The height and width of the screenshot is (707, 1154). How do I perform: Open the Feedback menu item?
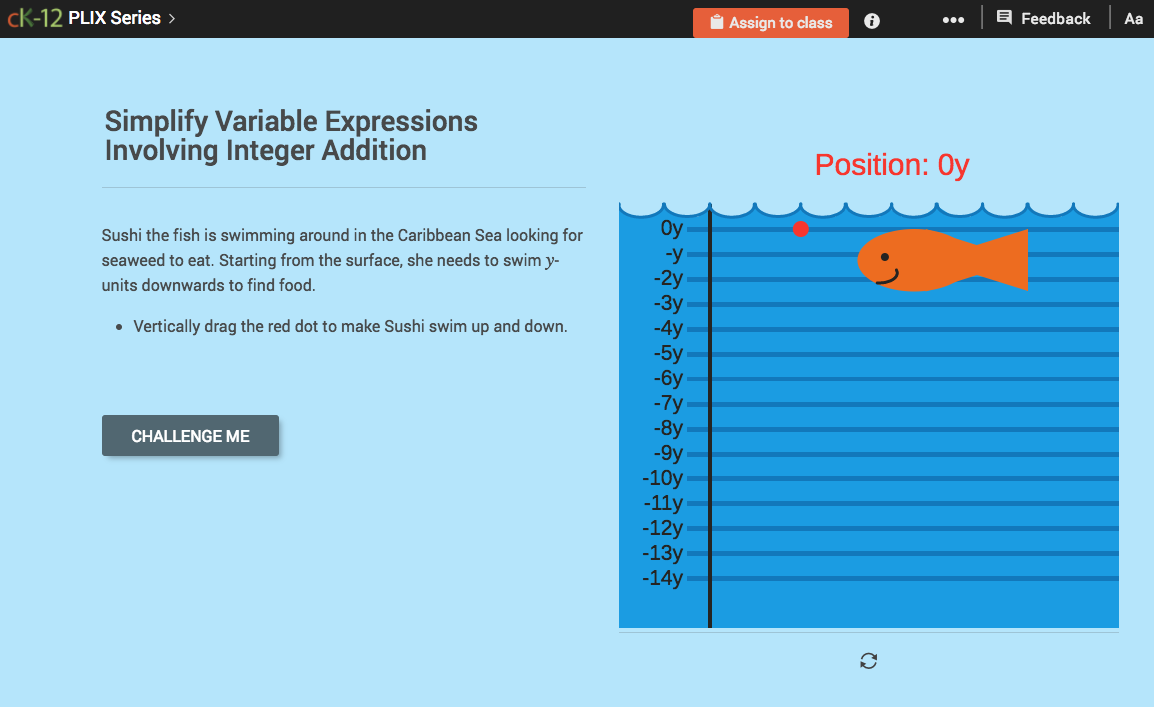point(1044,18)
